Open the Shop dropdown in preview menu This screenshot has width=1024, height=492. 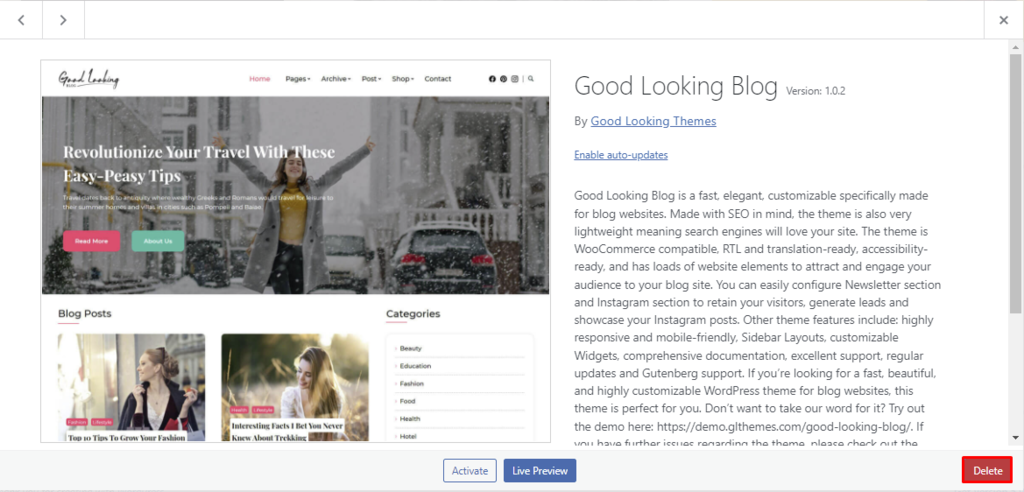[x=403, y=79]
